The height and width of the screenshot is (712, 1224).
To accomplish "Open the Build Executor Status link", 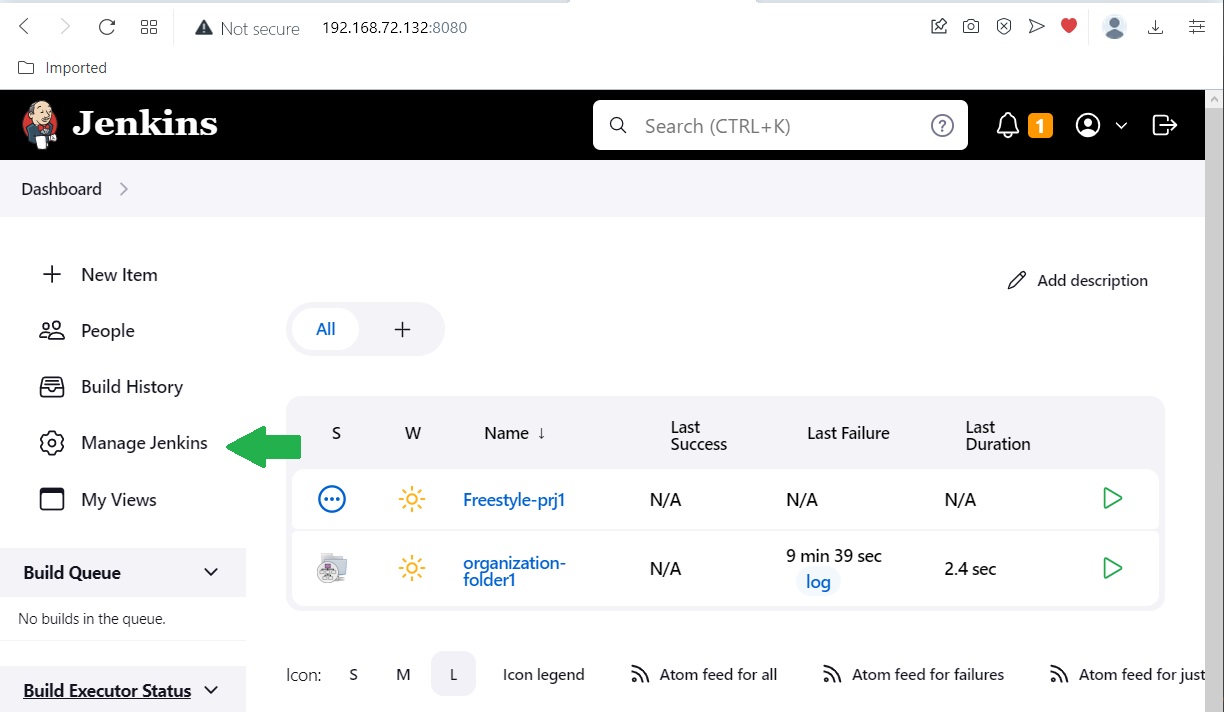I will 107,691.
